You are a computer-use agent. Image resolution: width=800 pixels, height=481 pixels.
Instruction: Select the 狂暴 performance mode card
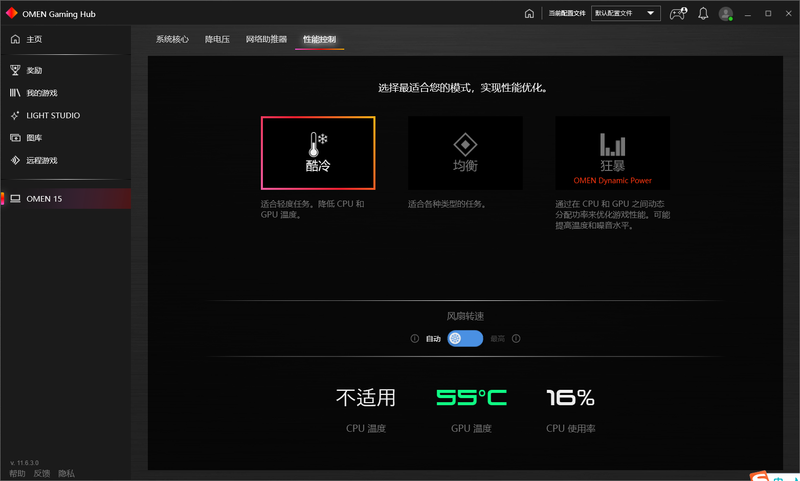tap(613, 153)
